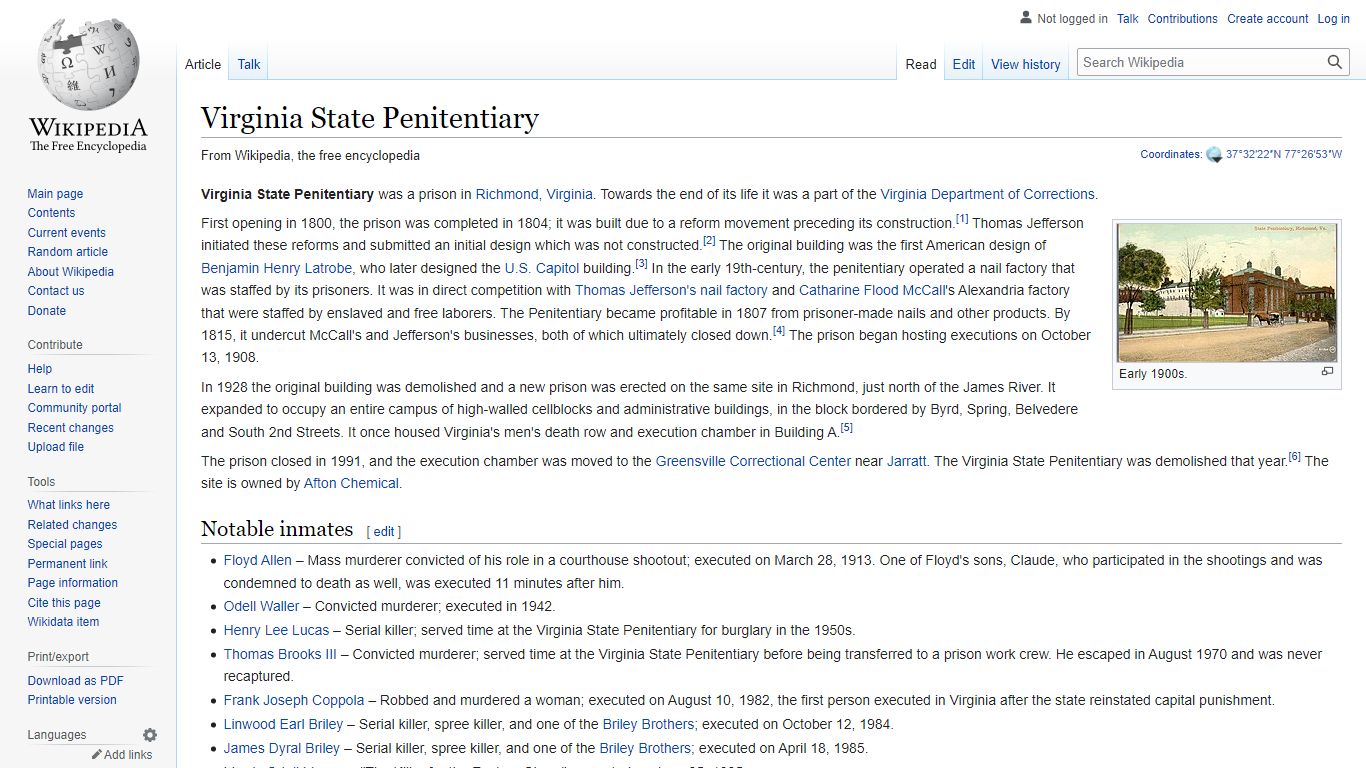The width and height of the screenshot is (1366, 768).
Task: Open Henry Lee Lucas link
Action: click(x=276, y=630)
